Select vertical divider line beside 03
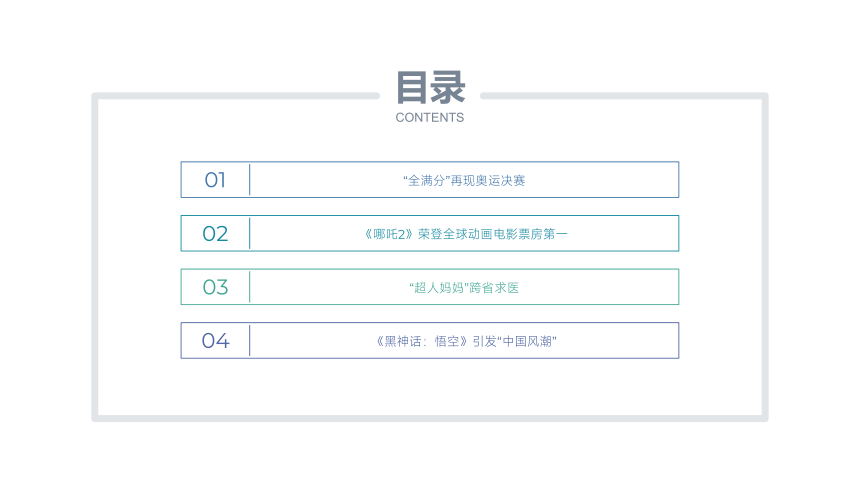Screen dimensions: 860x484 click(x=250, y=286)
